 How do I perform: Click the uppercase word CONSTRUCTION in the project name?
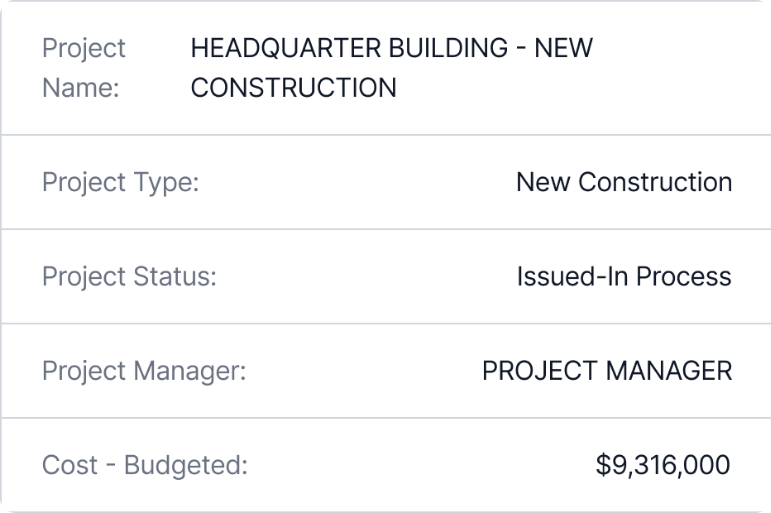[x=293, y=88]
